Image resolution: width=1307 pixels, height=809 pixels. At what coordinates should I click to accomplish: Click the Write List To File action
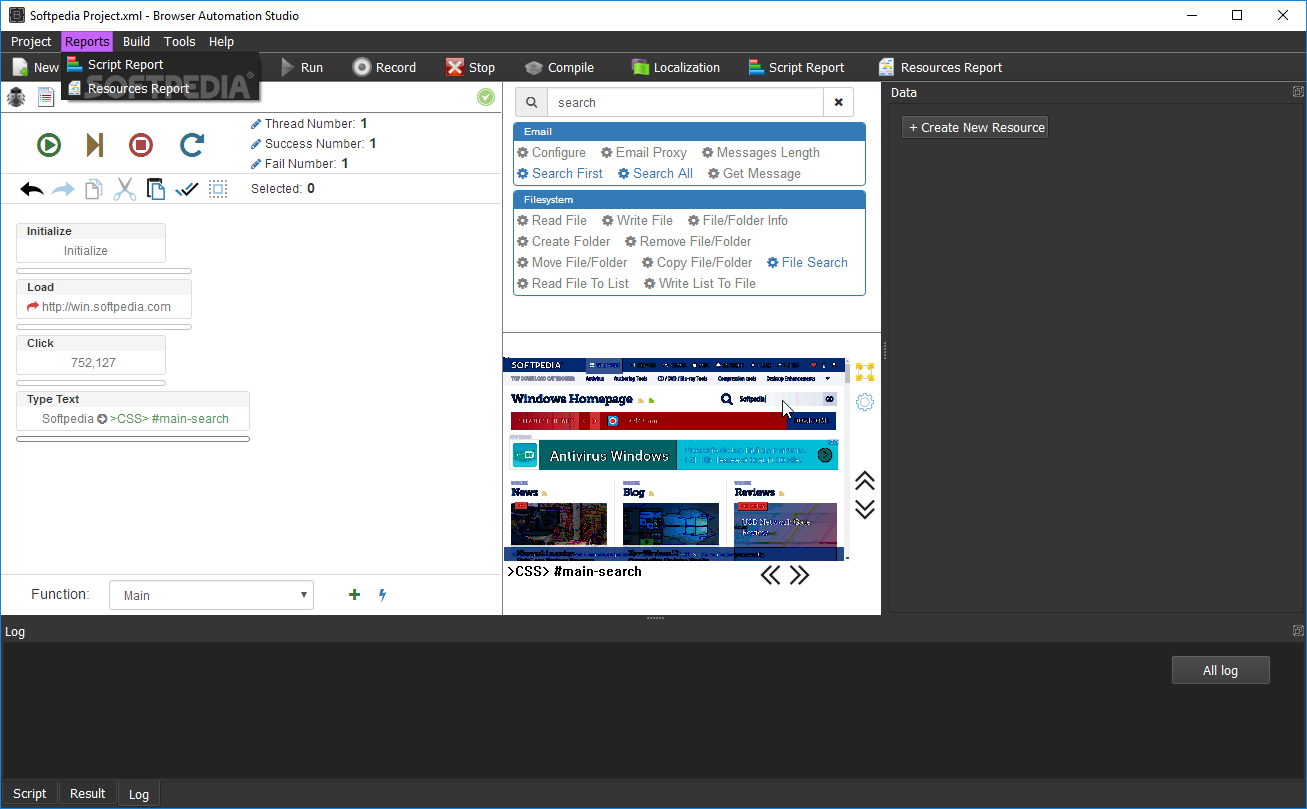(700, 283)
